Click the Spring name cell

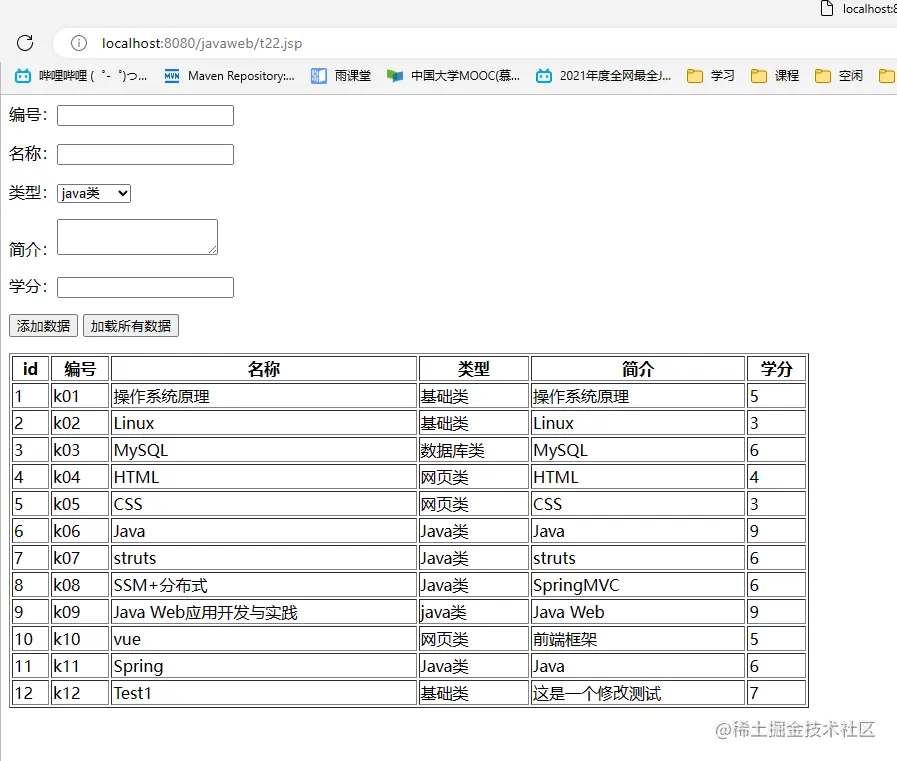(x=264, y=665)
